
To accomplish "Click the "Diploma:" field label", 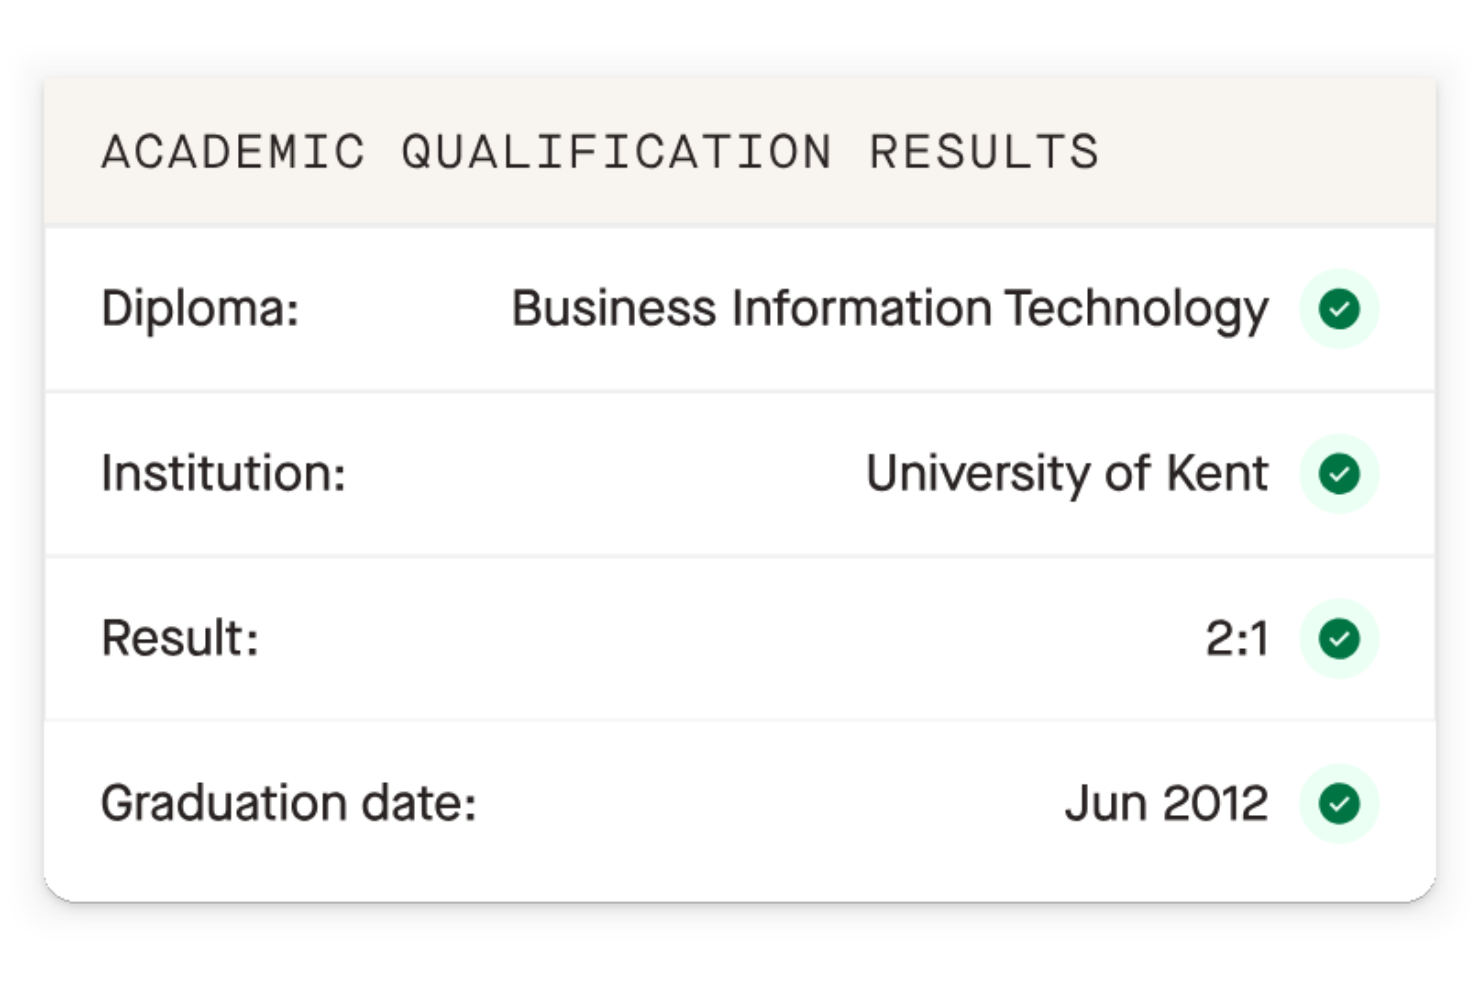I will coord(200,308).
